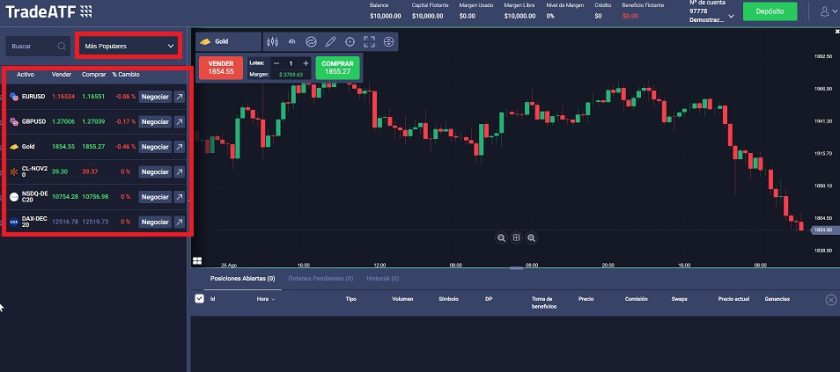This screenshot has width=840, height=372.
Task: Click the Buscar search field
Action: coord(38,46)
